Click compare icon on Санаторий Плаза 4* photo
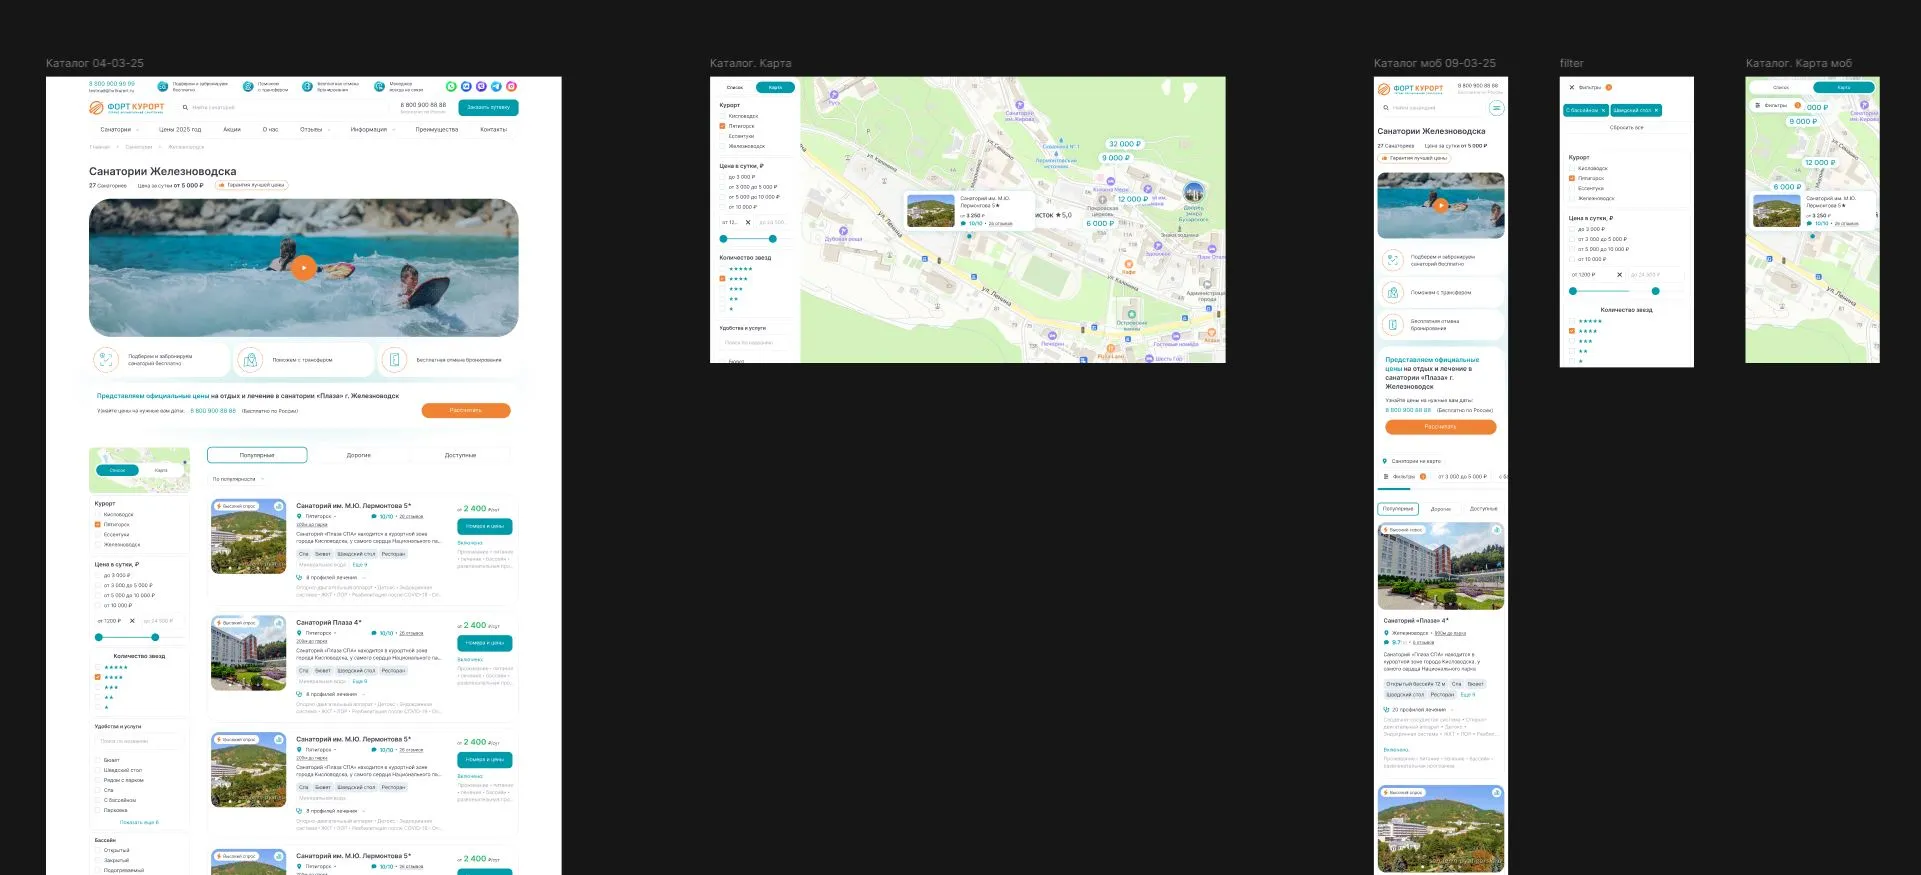Screen dimensions: 1921x875 tap(279, 623)
